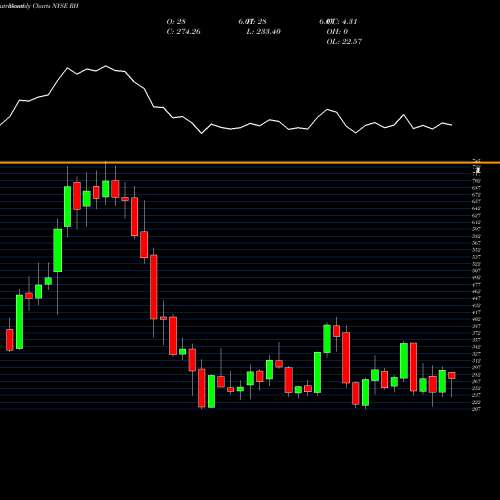This screenshot has height=500, width=500.
Task: Click the 'C: 274.26' close value
Action: point(183,32)
